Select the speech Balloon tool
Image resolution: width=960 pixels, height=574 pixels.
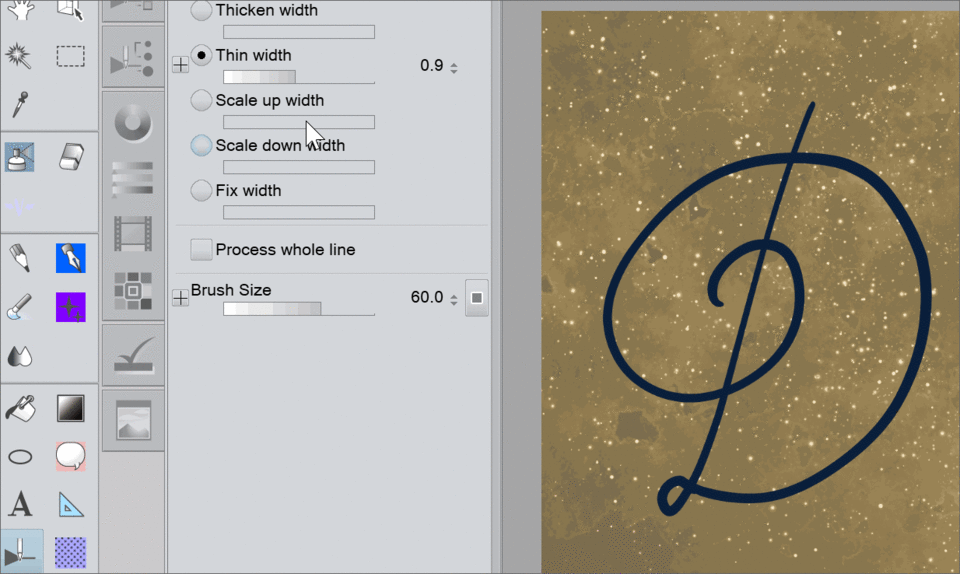point(70,457)
